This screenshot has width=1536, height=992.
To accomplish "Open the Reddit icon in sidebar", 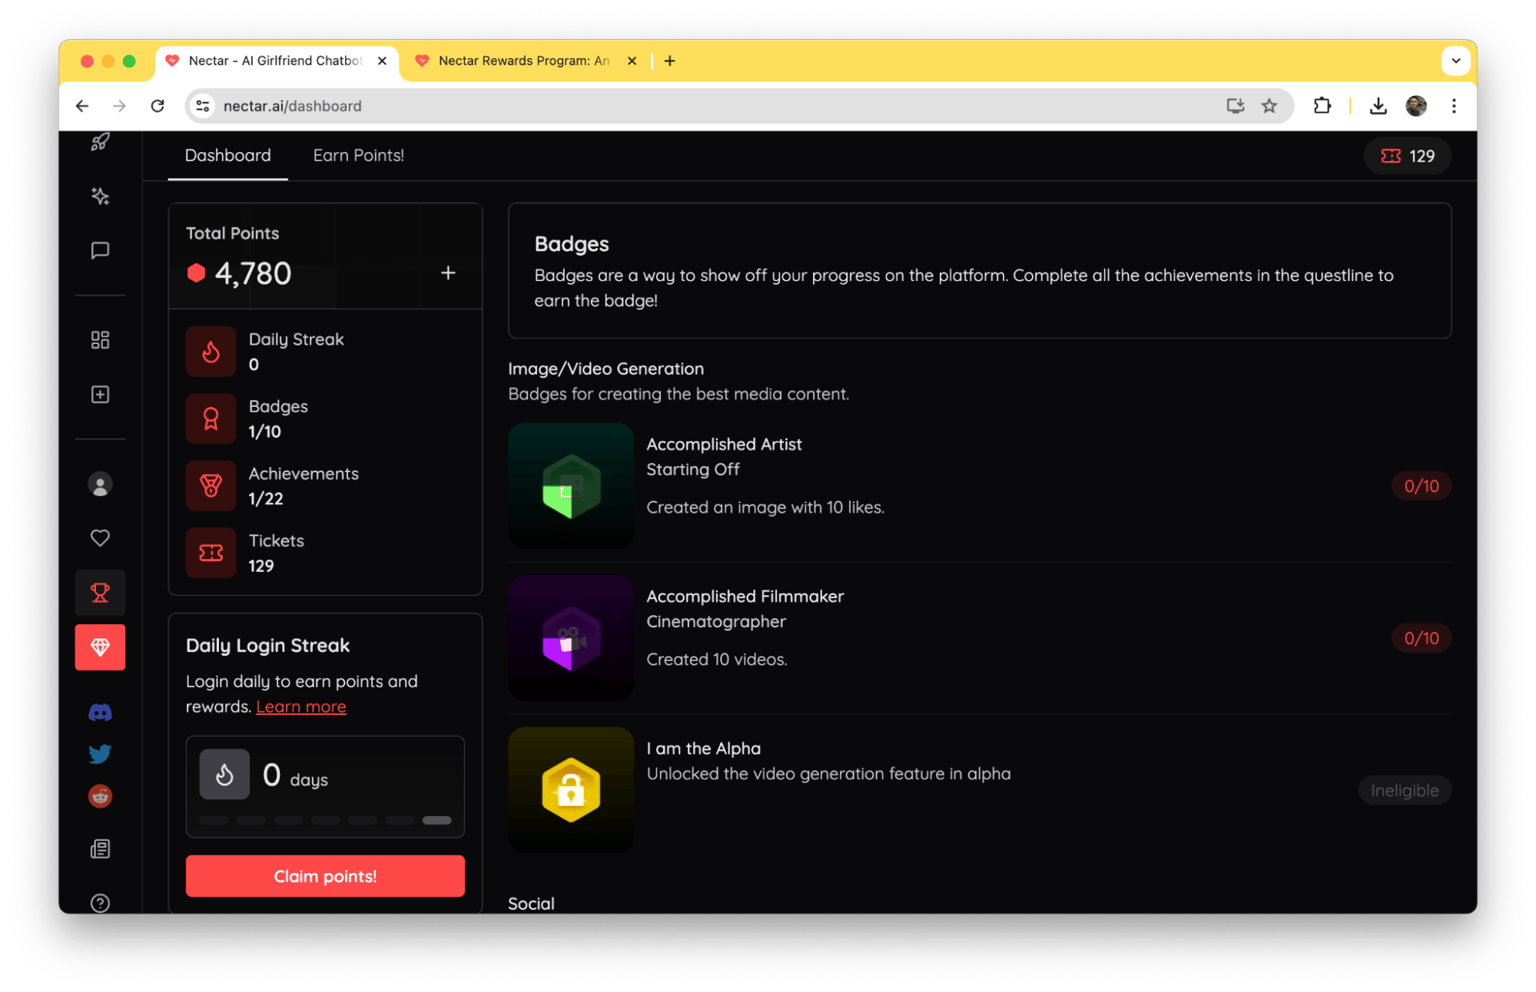I will 100,796.
